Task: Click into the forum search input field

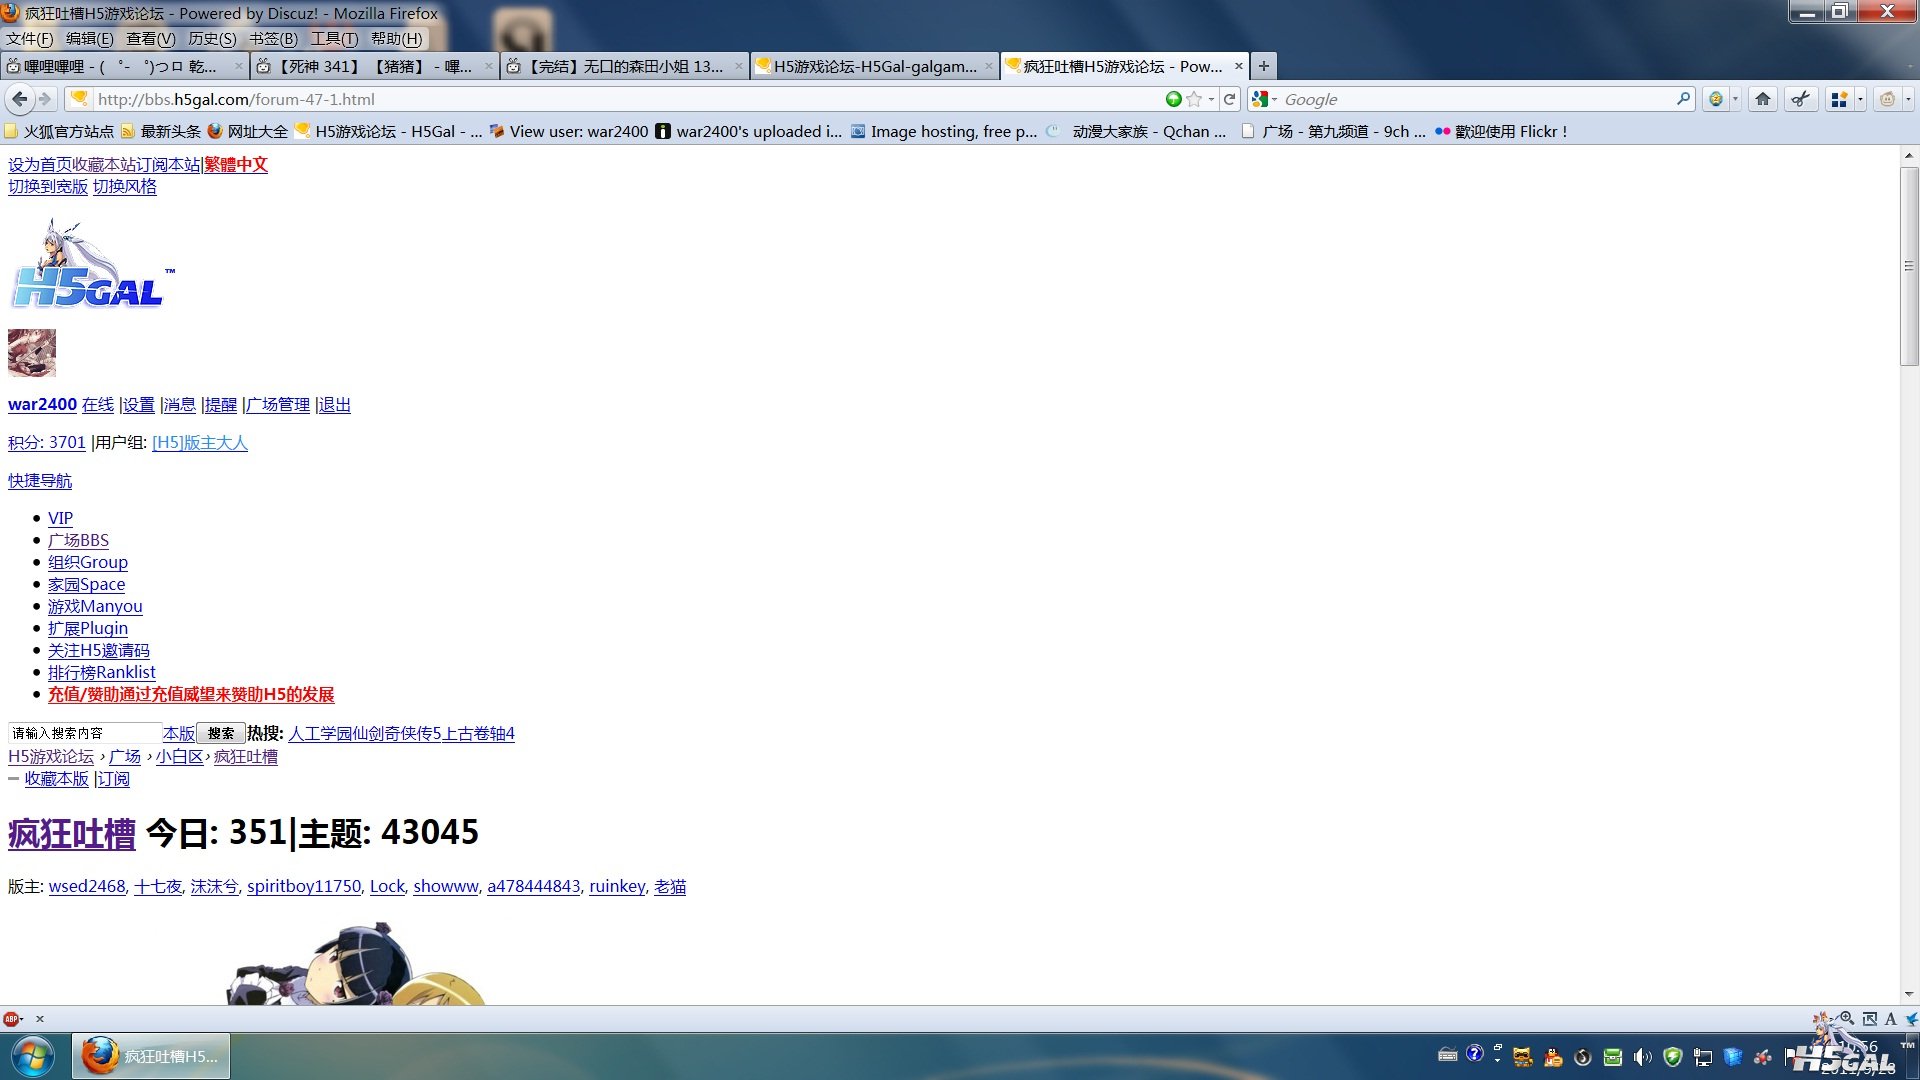Action: tap(84, 733)
